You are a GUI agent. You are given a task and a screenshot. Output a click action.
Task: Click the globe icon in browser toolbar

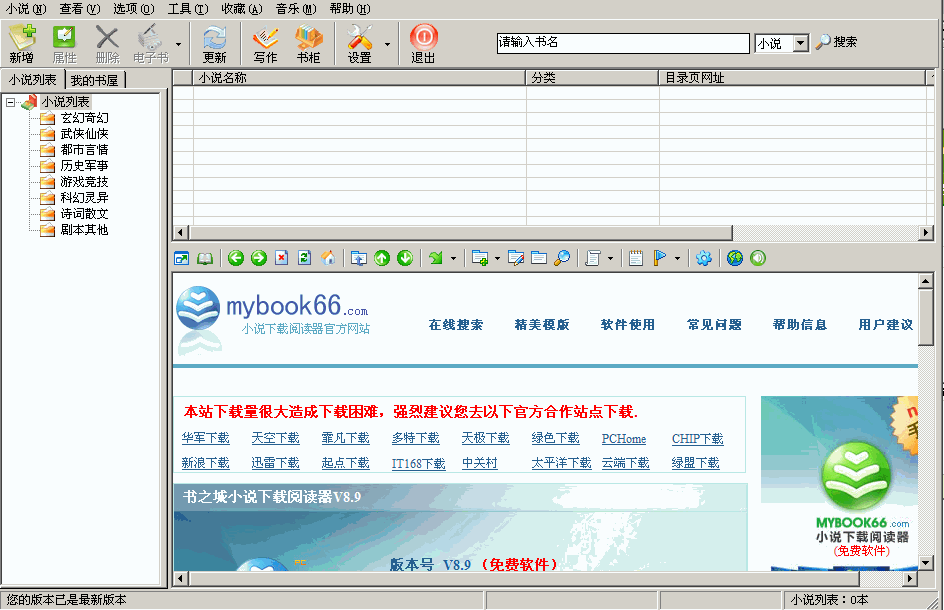click(x=734, y=258)
